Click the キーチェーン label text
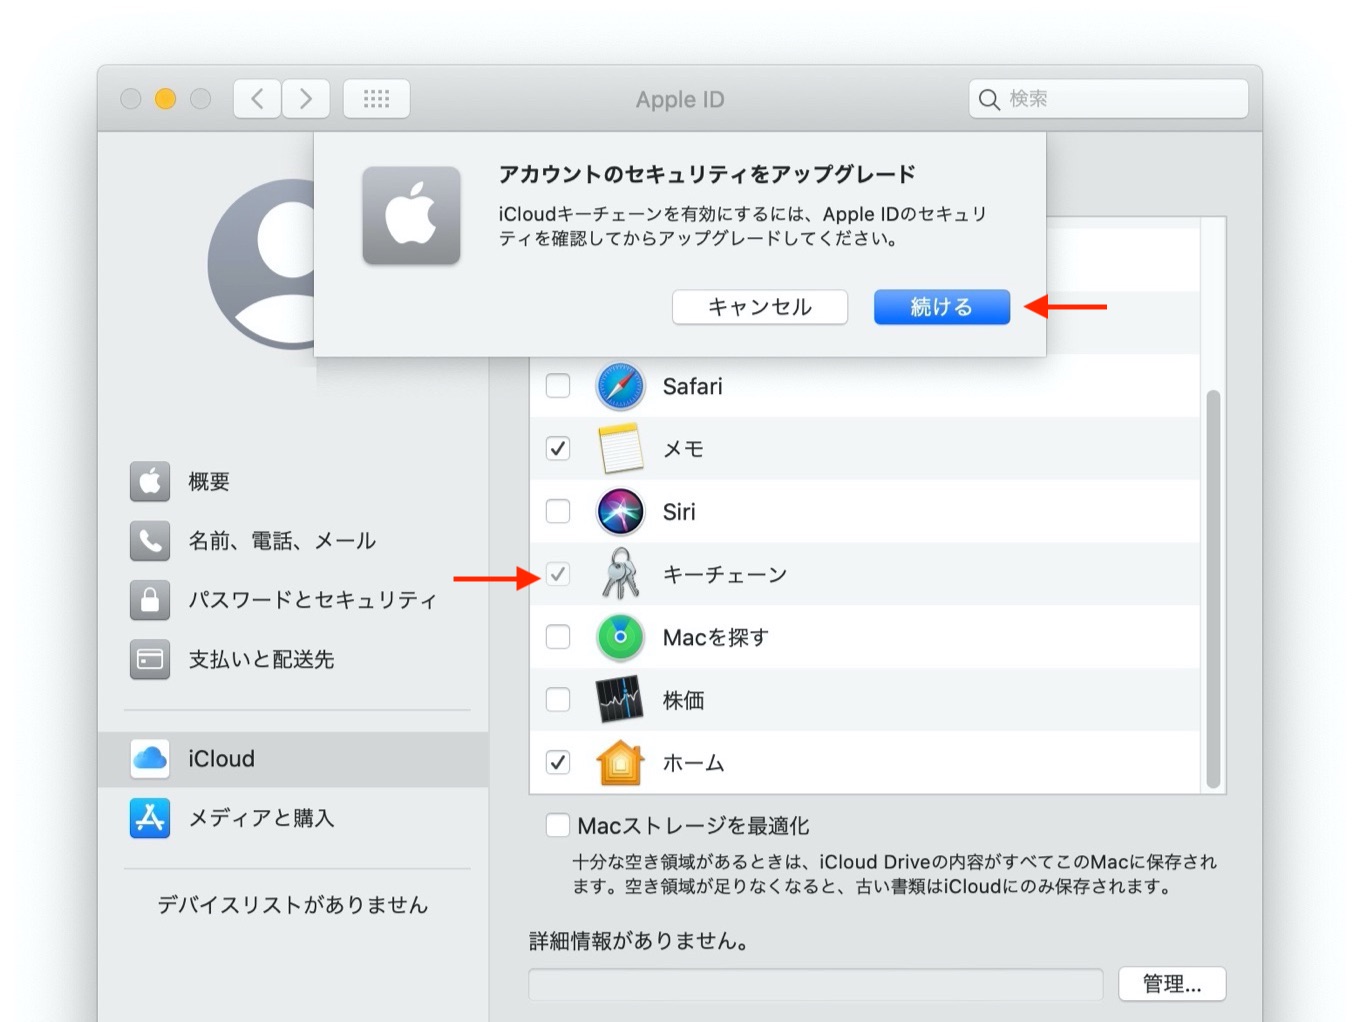This screenshot has width=1360, height=1022. pyautogui.click(x=725, y=575)
